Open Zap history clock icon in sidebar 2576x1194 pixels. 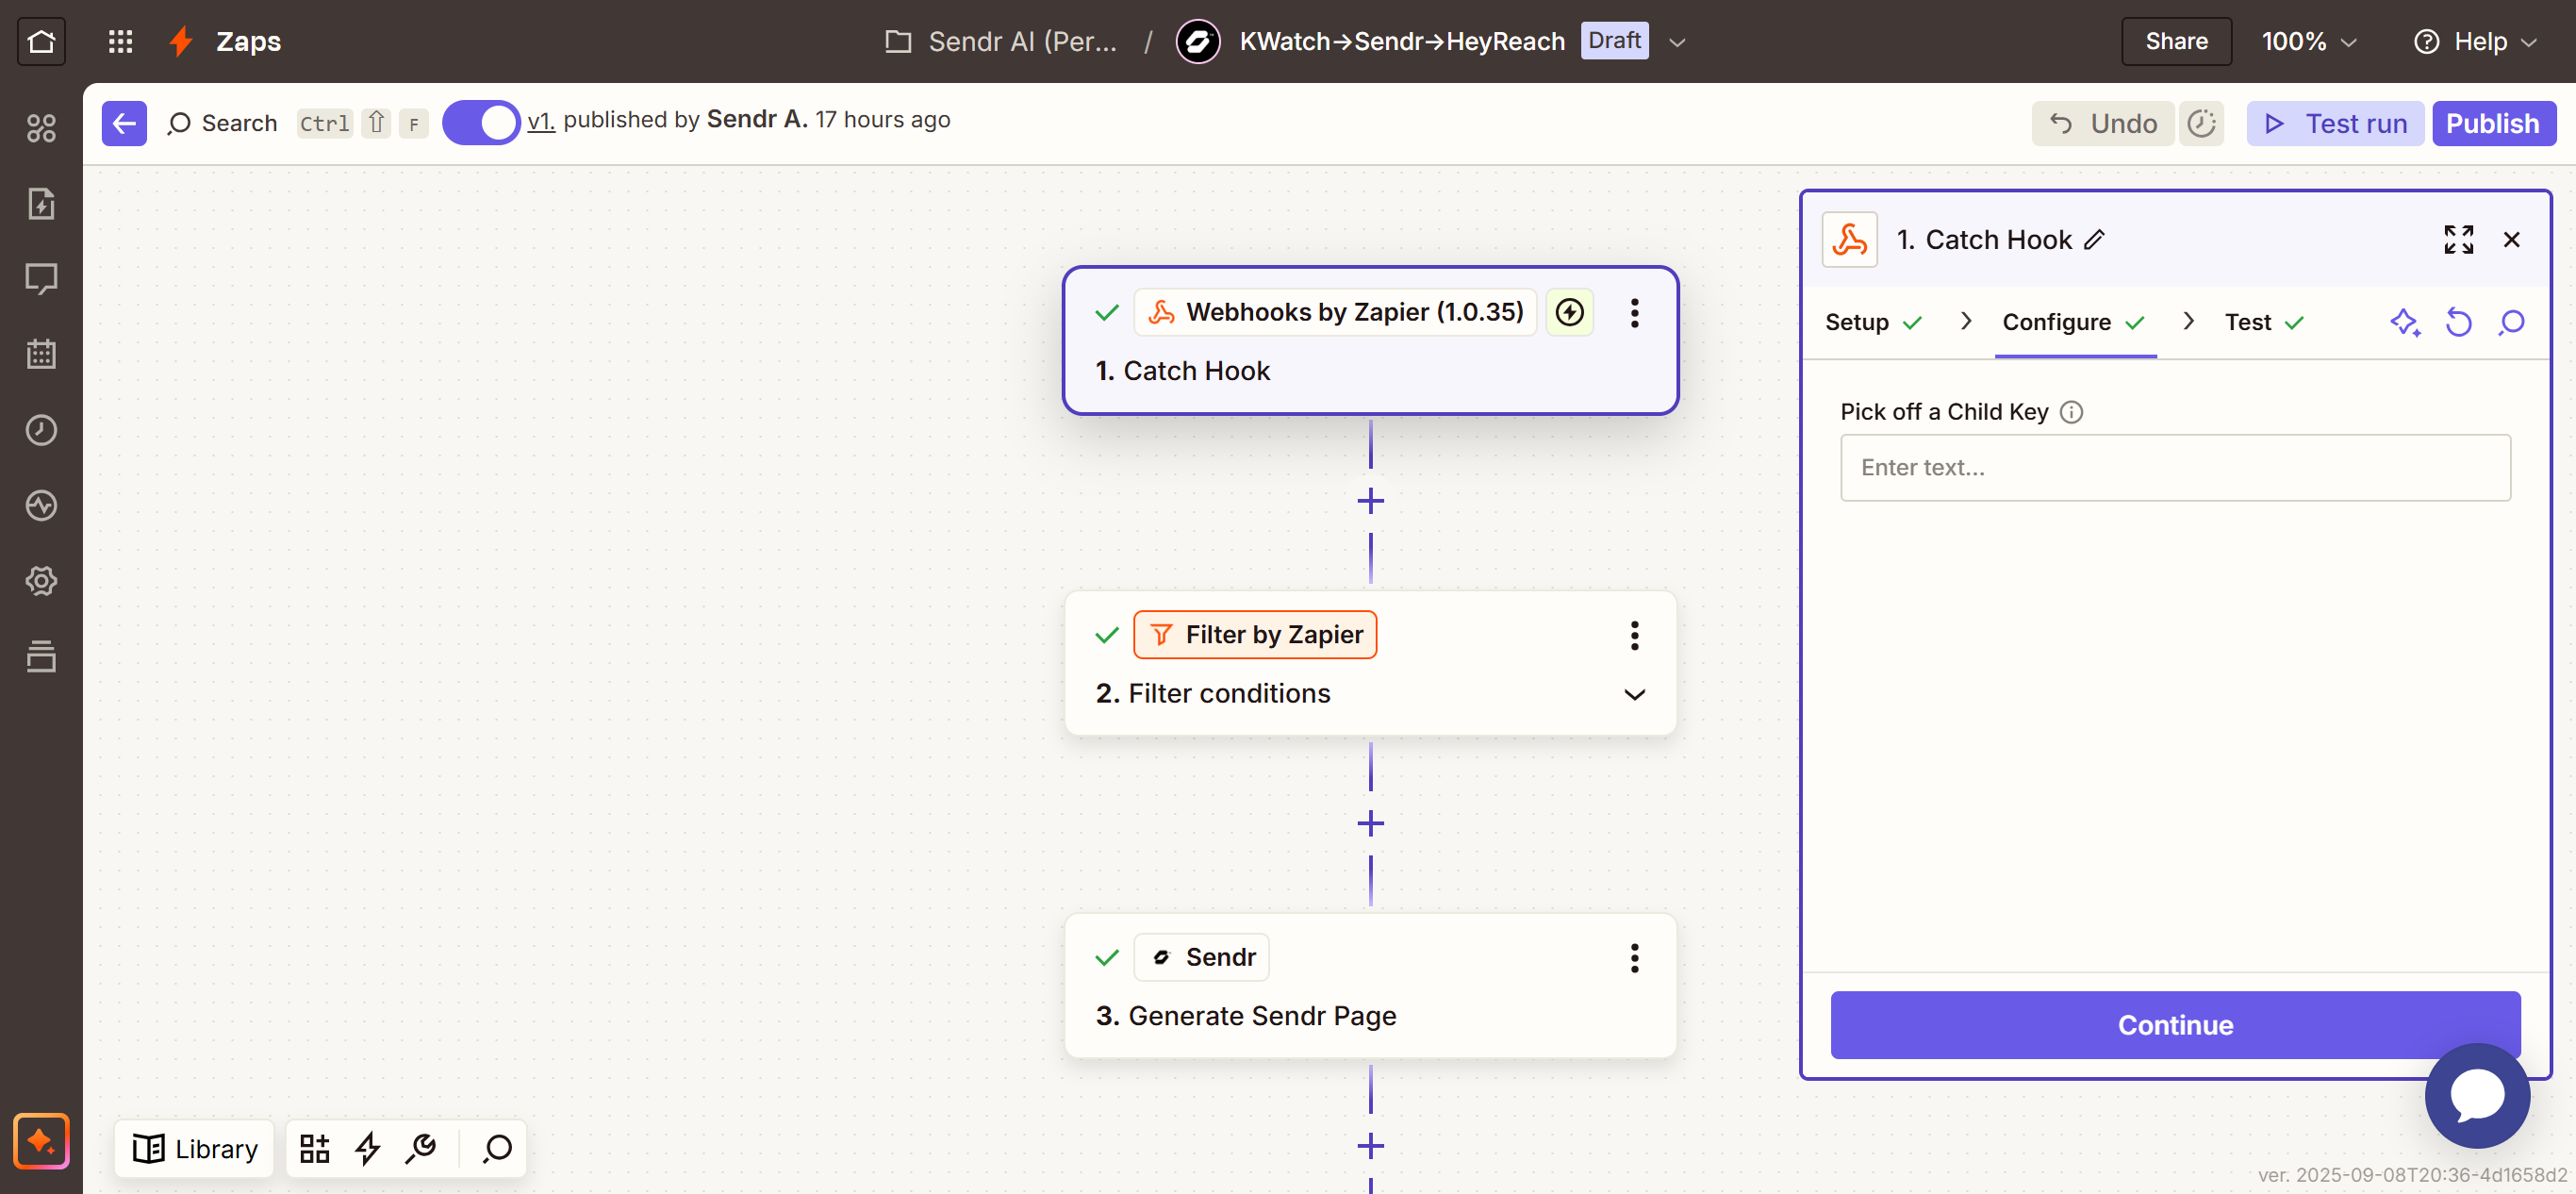point(41,430)
